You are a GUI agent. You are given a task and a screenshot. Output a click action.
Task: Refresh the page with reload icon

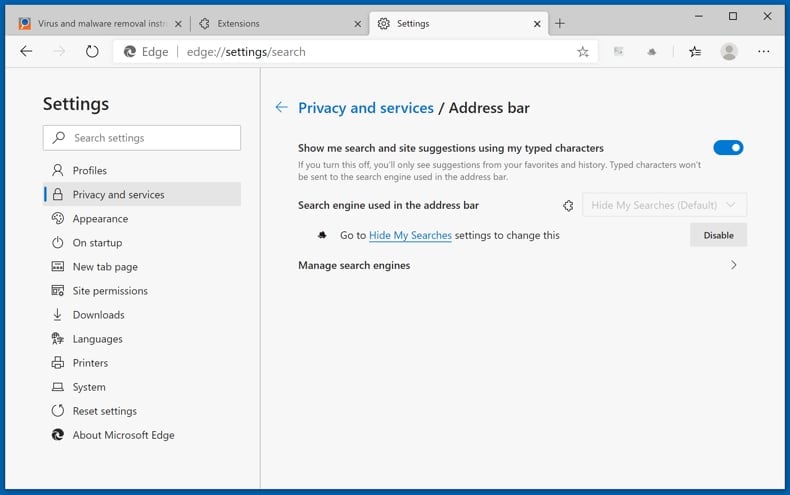click(92, 52)
